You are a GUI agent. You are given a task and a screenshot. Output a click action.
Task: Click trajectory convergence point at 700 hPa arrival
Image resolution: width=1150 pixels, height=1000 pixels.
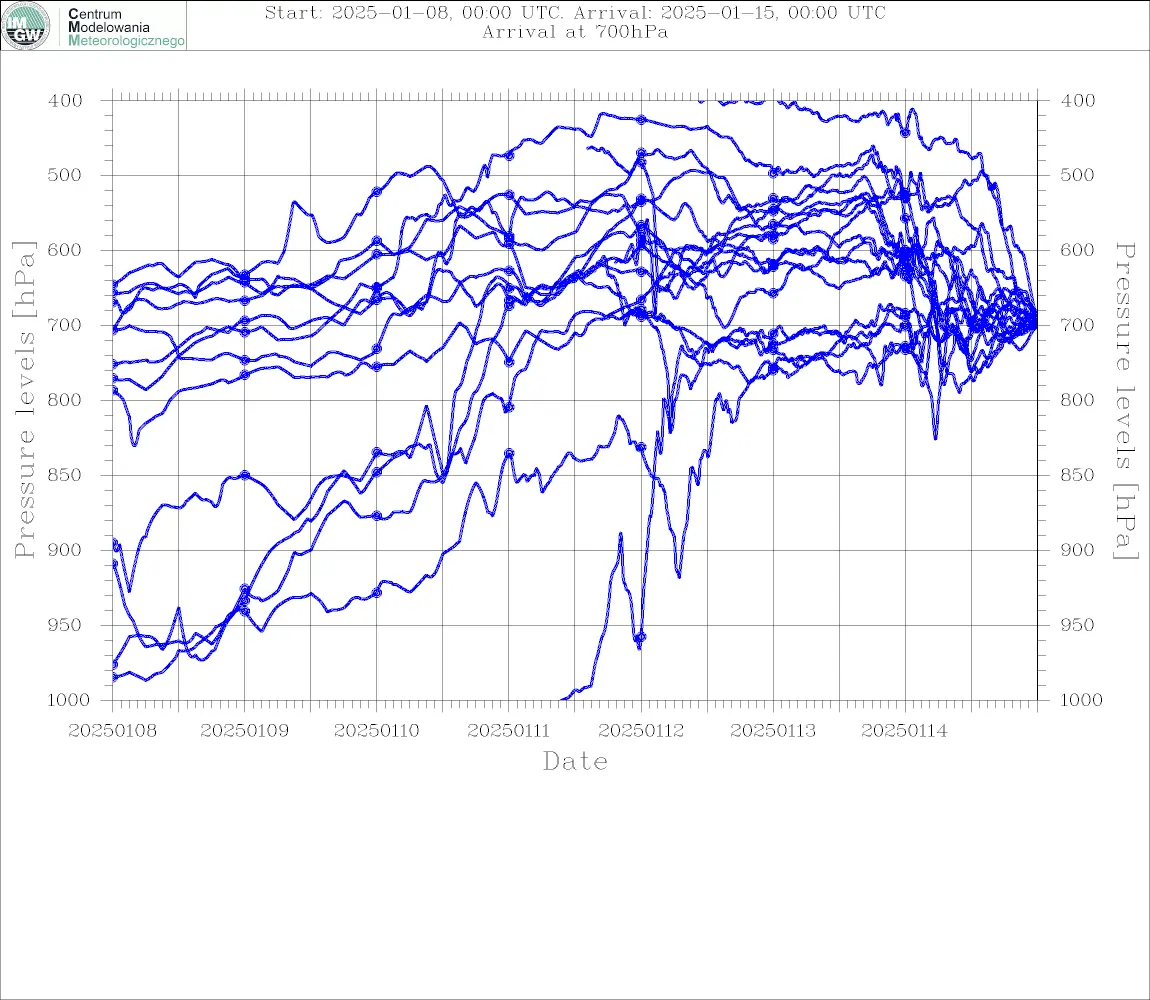pos(1036,324)
